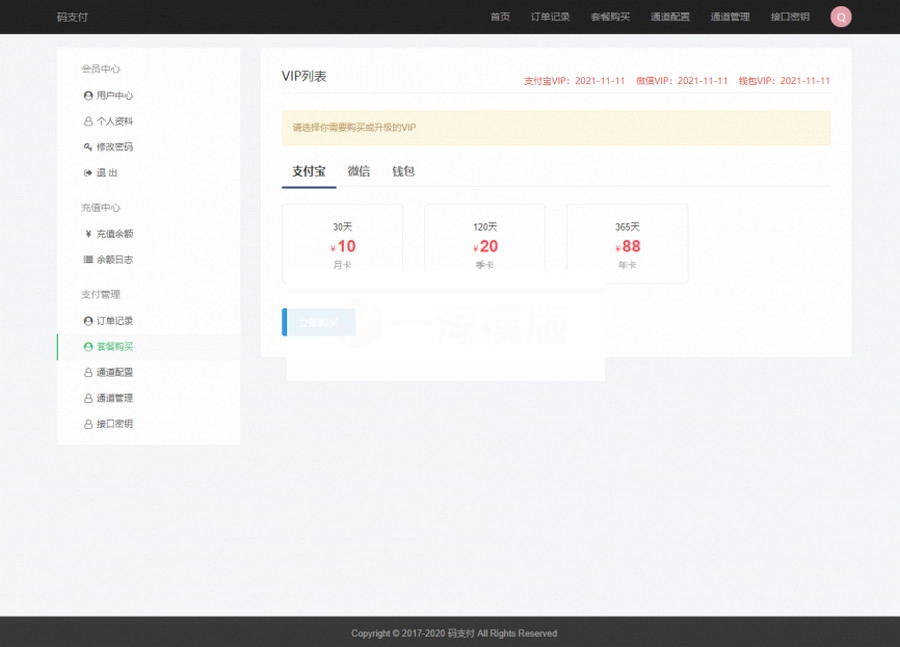The width and height of the screenshot is (900, 647).
Task: Click the 个人资料 profile icon
Action: coord(88,121)
